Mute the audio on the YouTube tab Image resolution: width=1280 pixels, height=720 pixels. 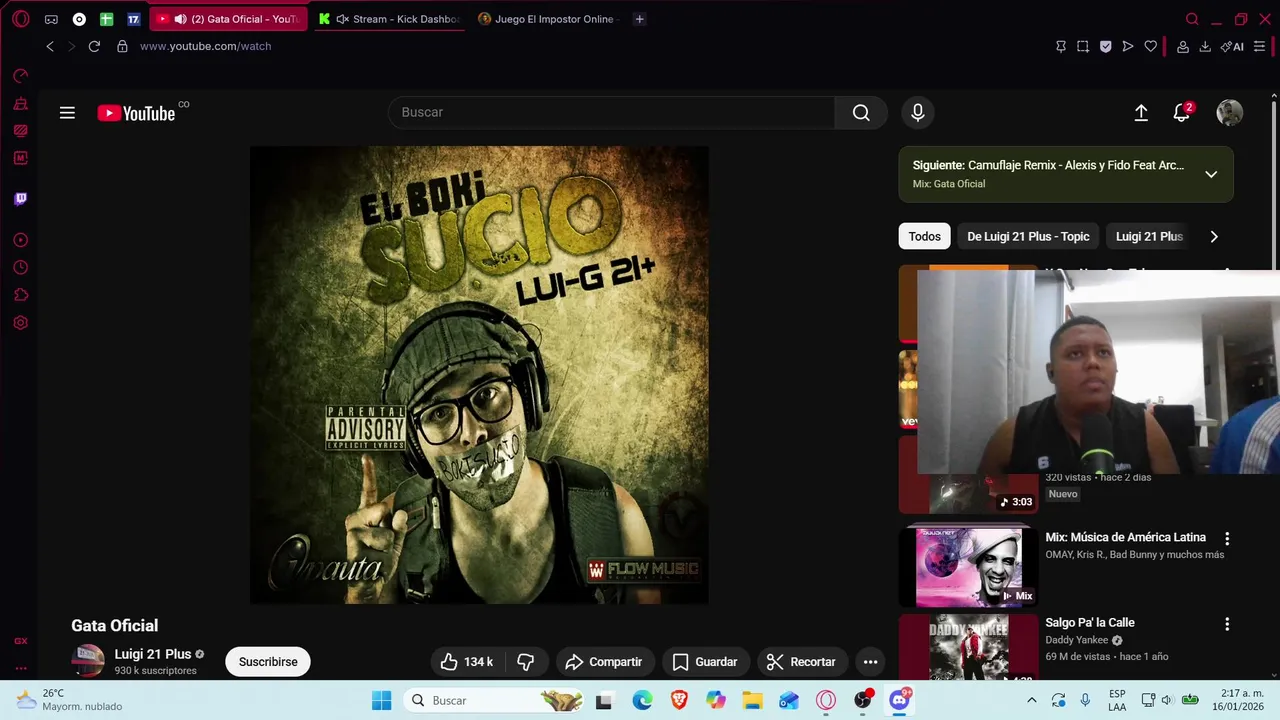(180, 19)
